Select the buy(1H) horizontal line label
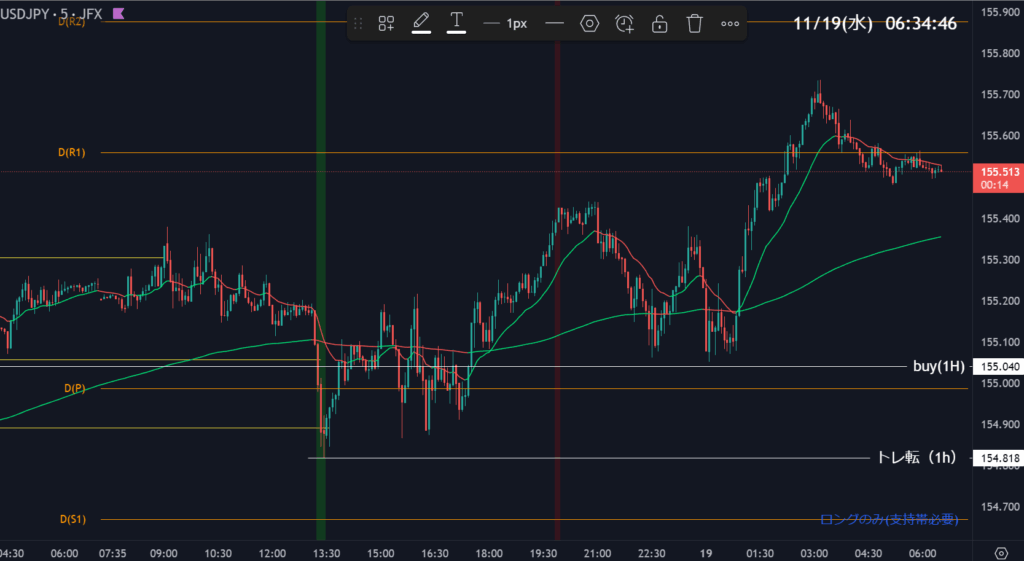This screenshot has width=1024, height=561. pyautogui.click(x=938, y=366)
